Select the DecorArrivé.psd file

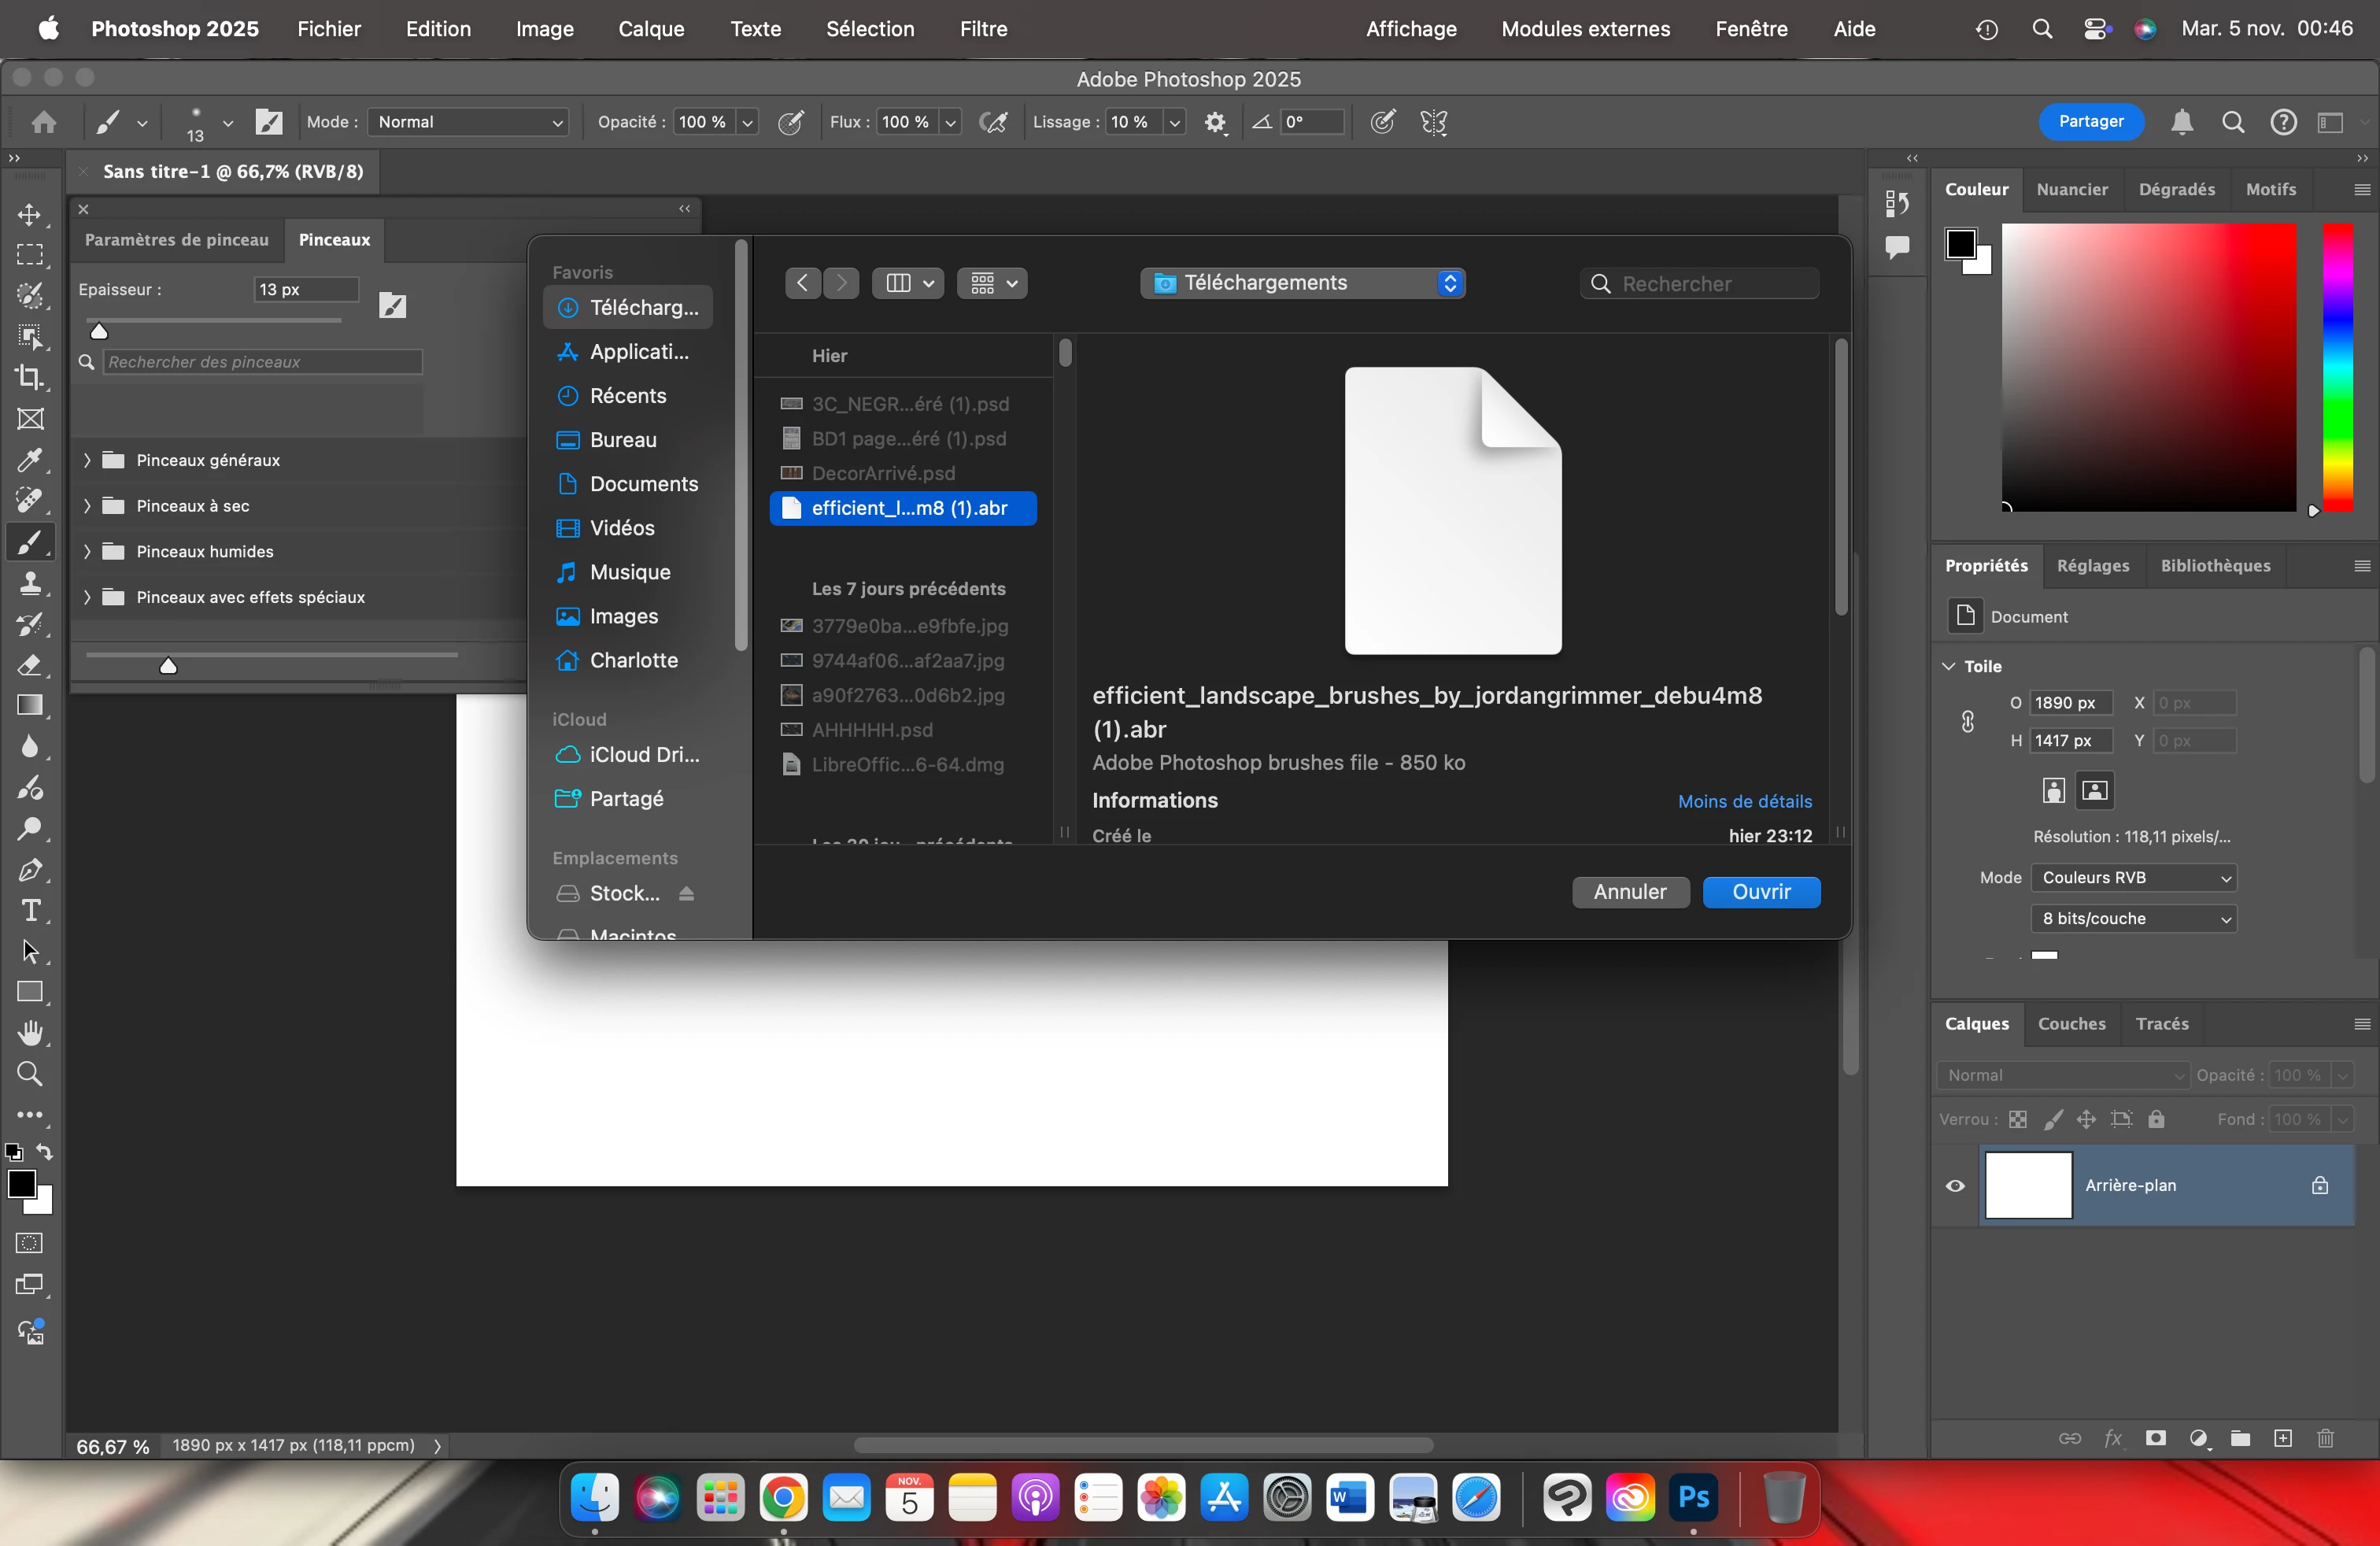coord(883,473)
